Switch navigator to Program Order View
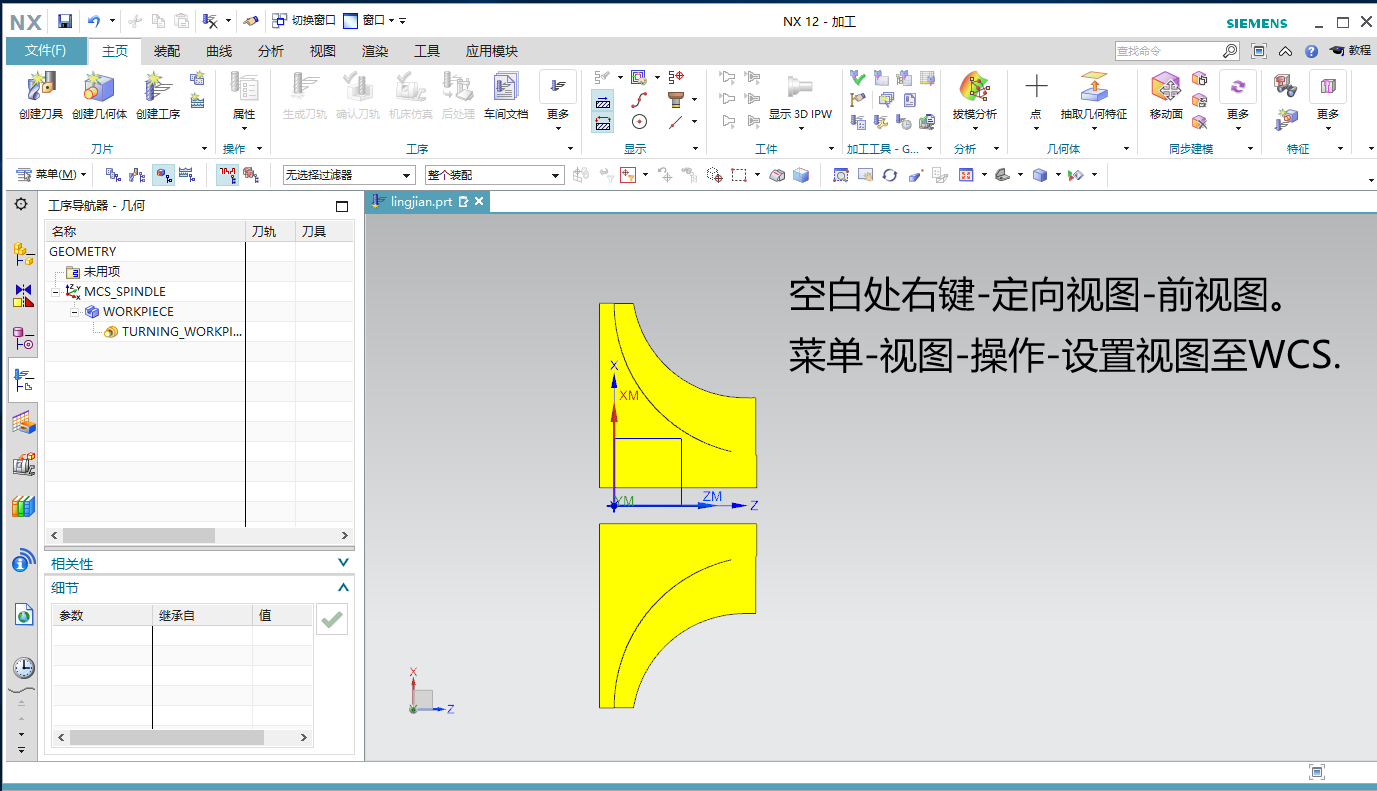The width and height of the screenshot is (1377, 791). pyautogui.click(x=113, y=175)
